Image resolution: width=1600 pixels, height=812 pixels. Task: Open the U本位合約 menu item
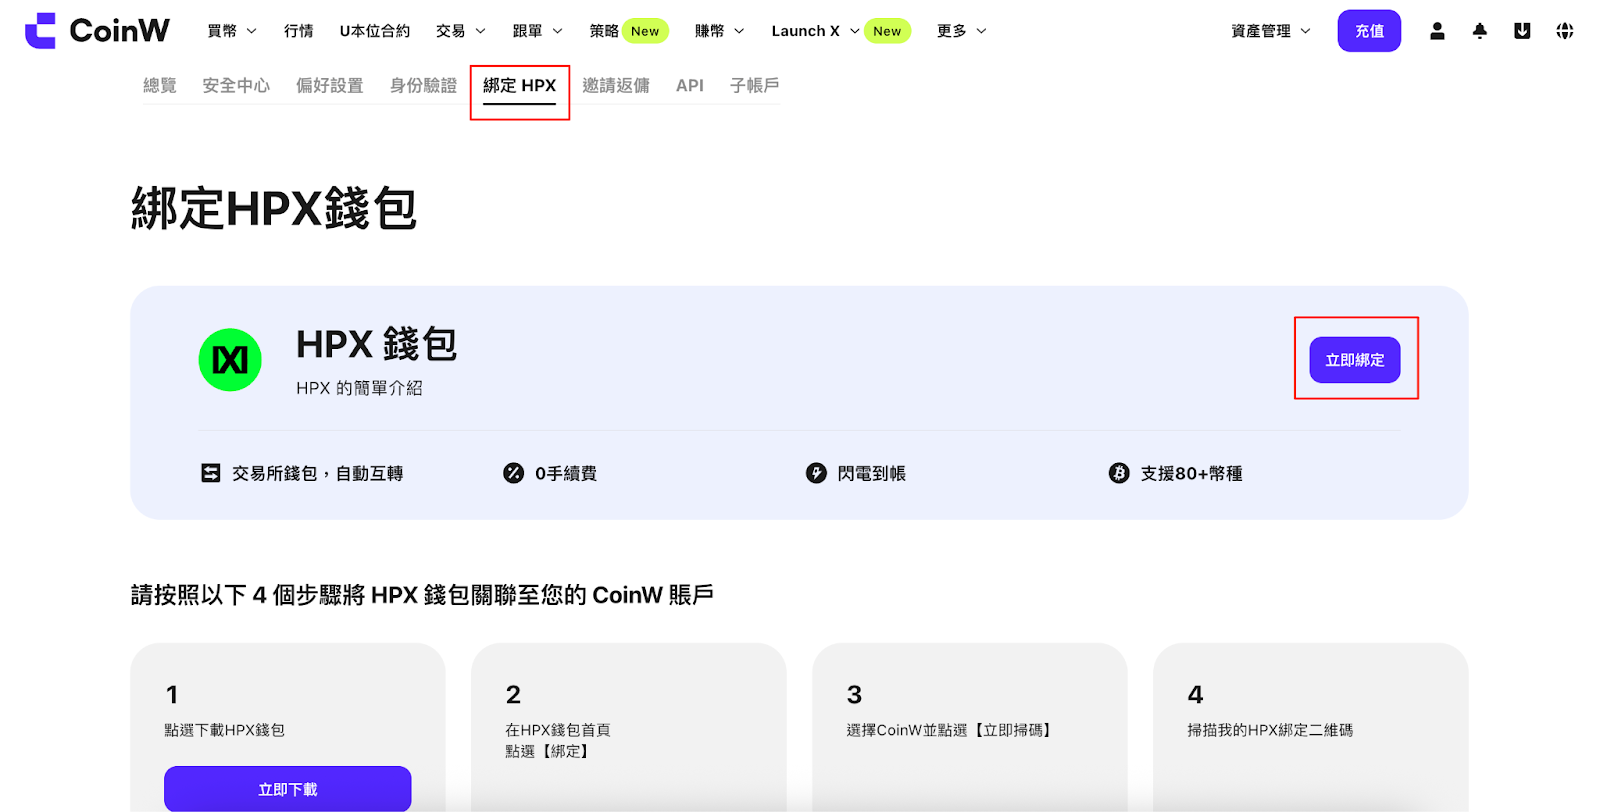pyautogui.click(x=375, y=31)
